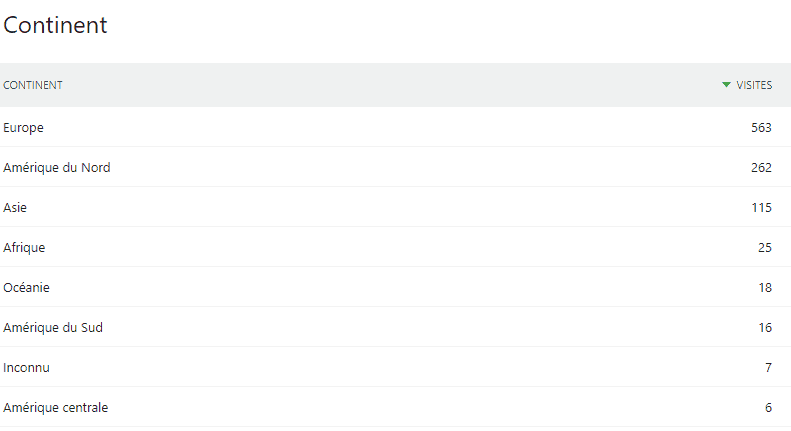Click the 563 visits value for Europe

(x=761, y=128)
